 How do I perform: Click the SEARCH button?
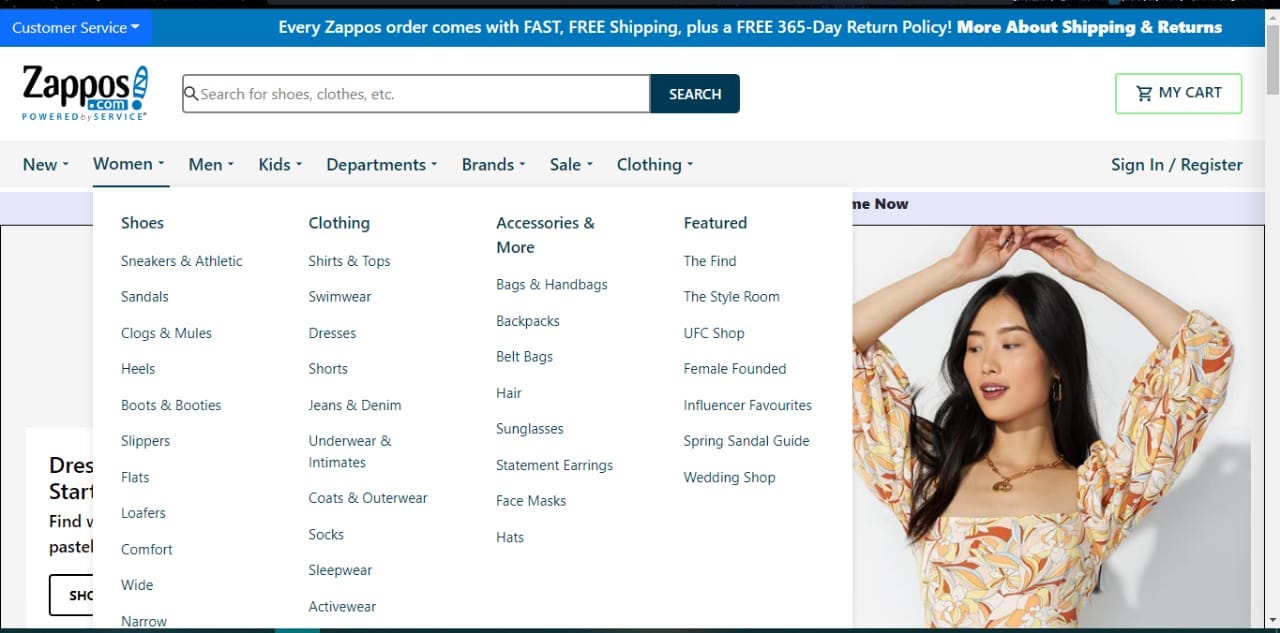(x=695, y=93)
